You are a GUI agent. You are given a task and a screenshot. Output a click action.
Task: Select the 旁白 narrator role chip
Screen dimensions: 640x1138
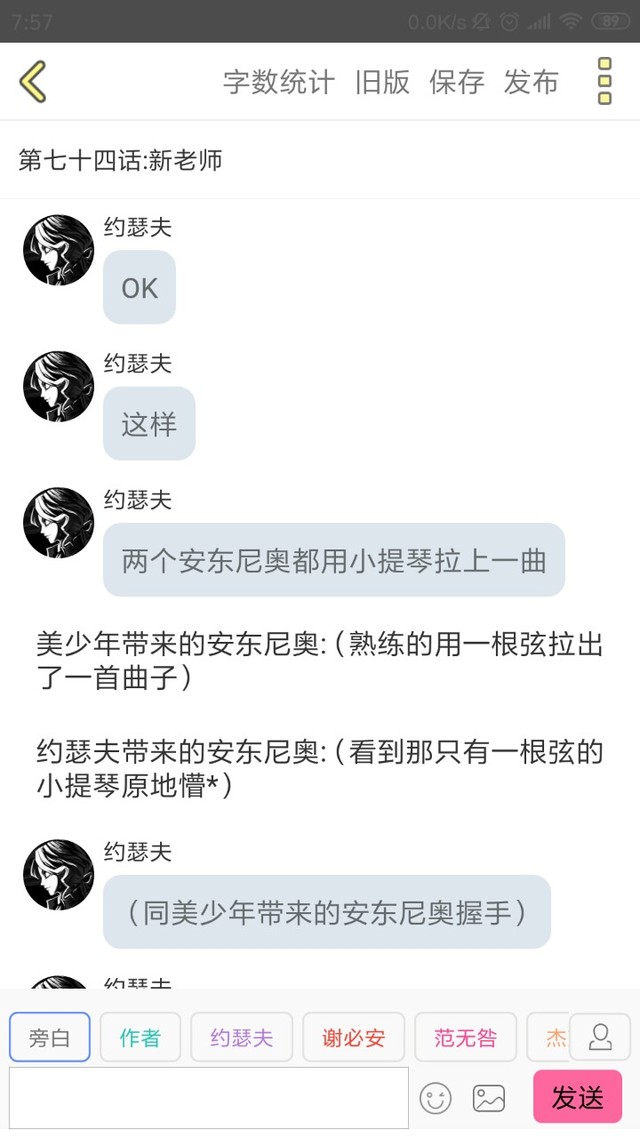click(x=49, y=1037)
